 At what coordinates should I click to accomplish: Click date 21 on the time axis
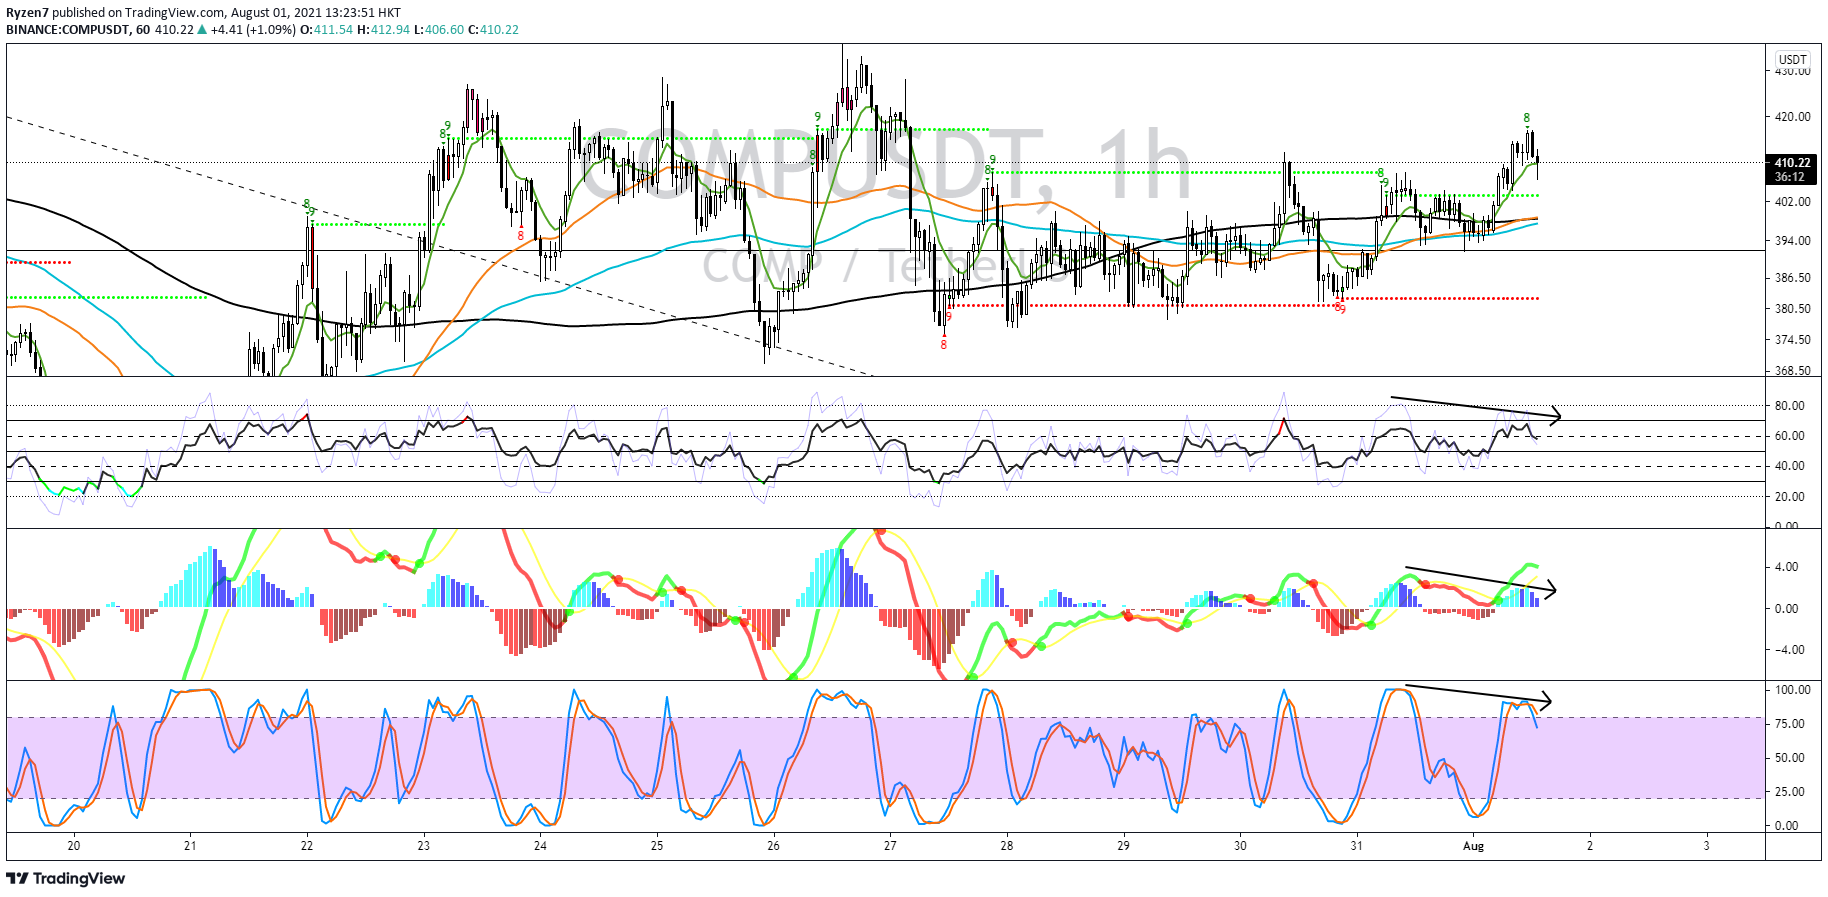click(x=190, y=845)
